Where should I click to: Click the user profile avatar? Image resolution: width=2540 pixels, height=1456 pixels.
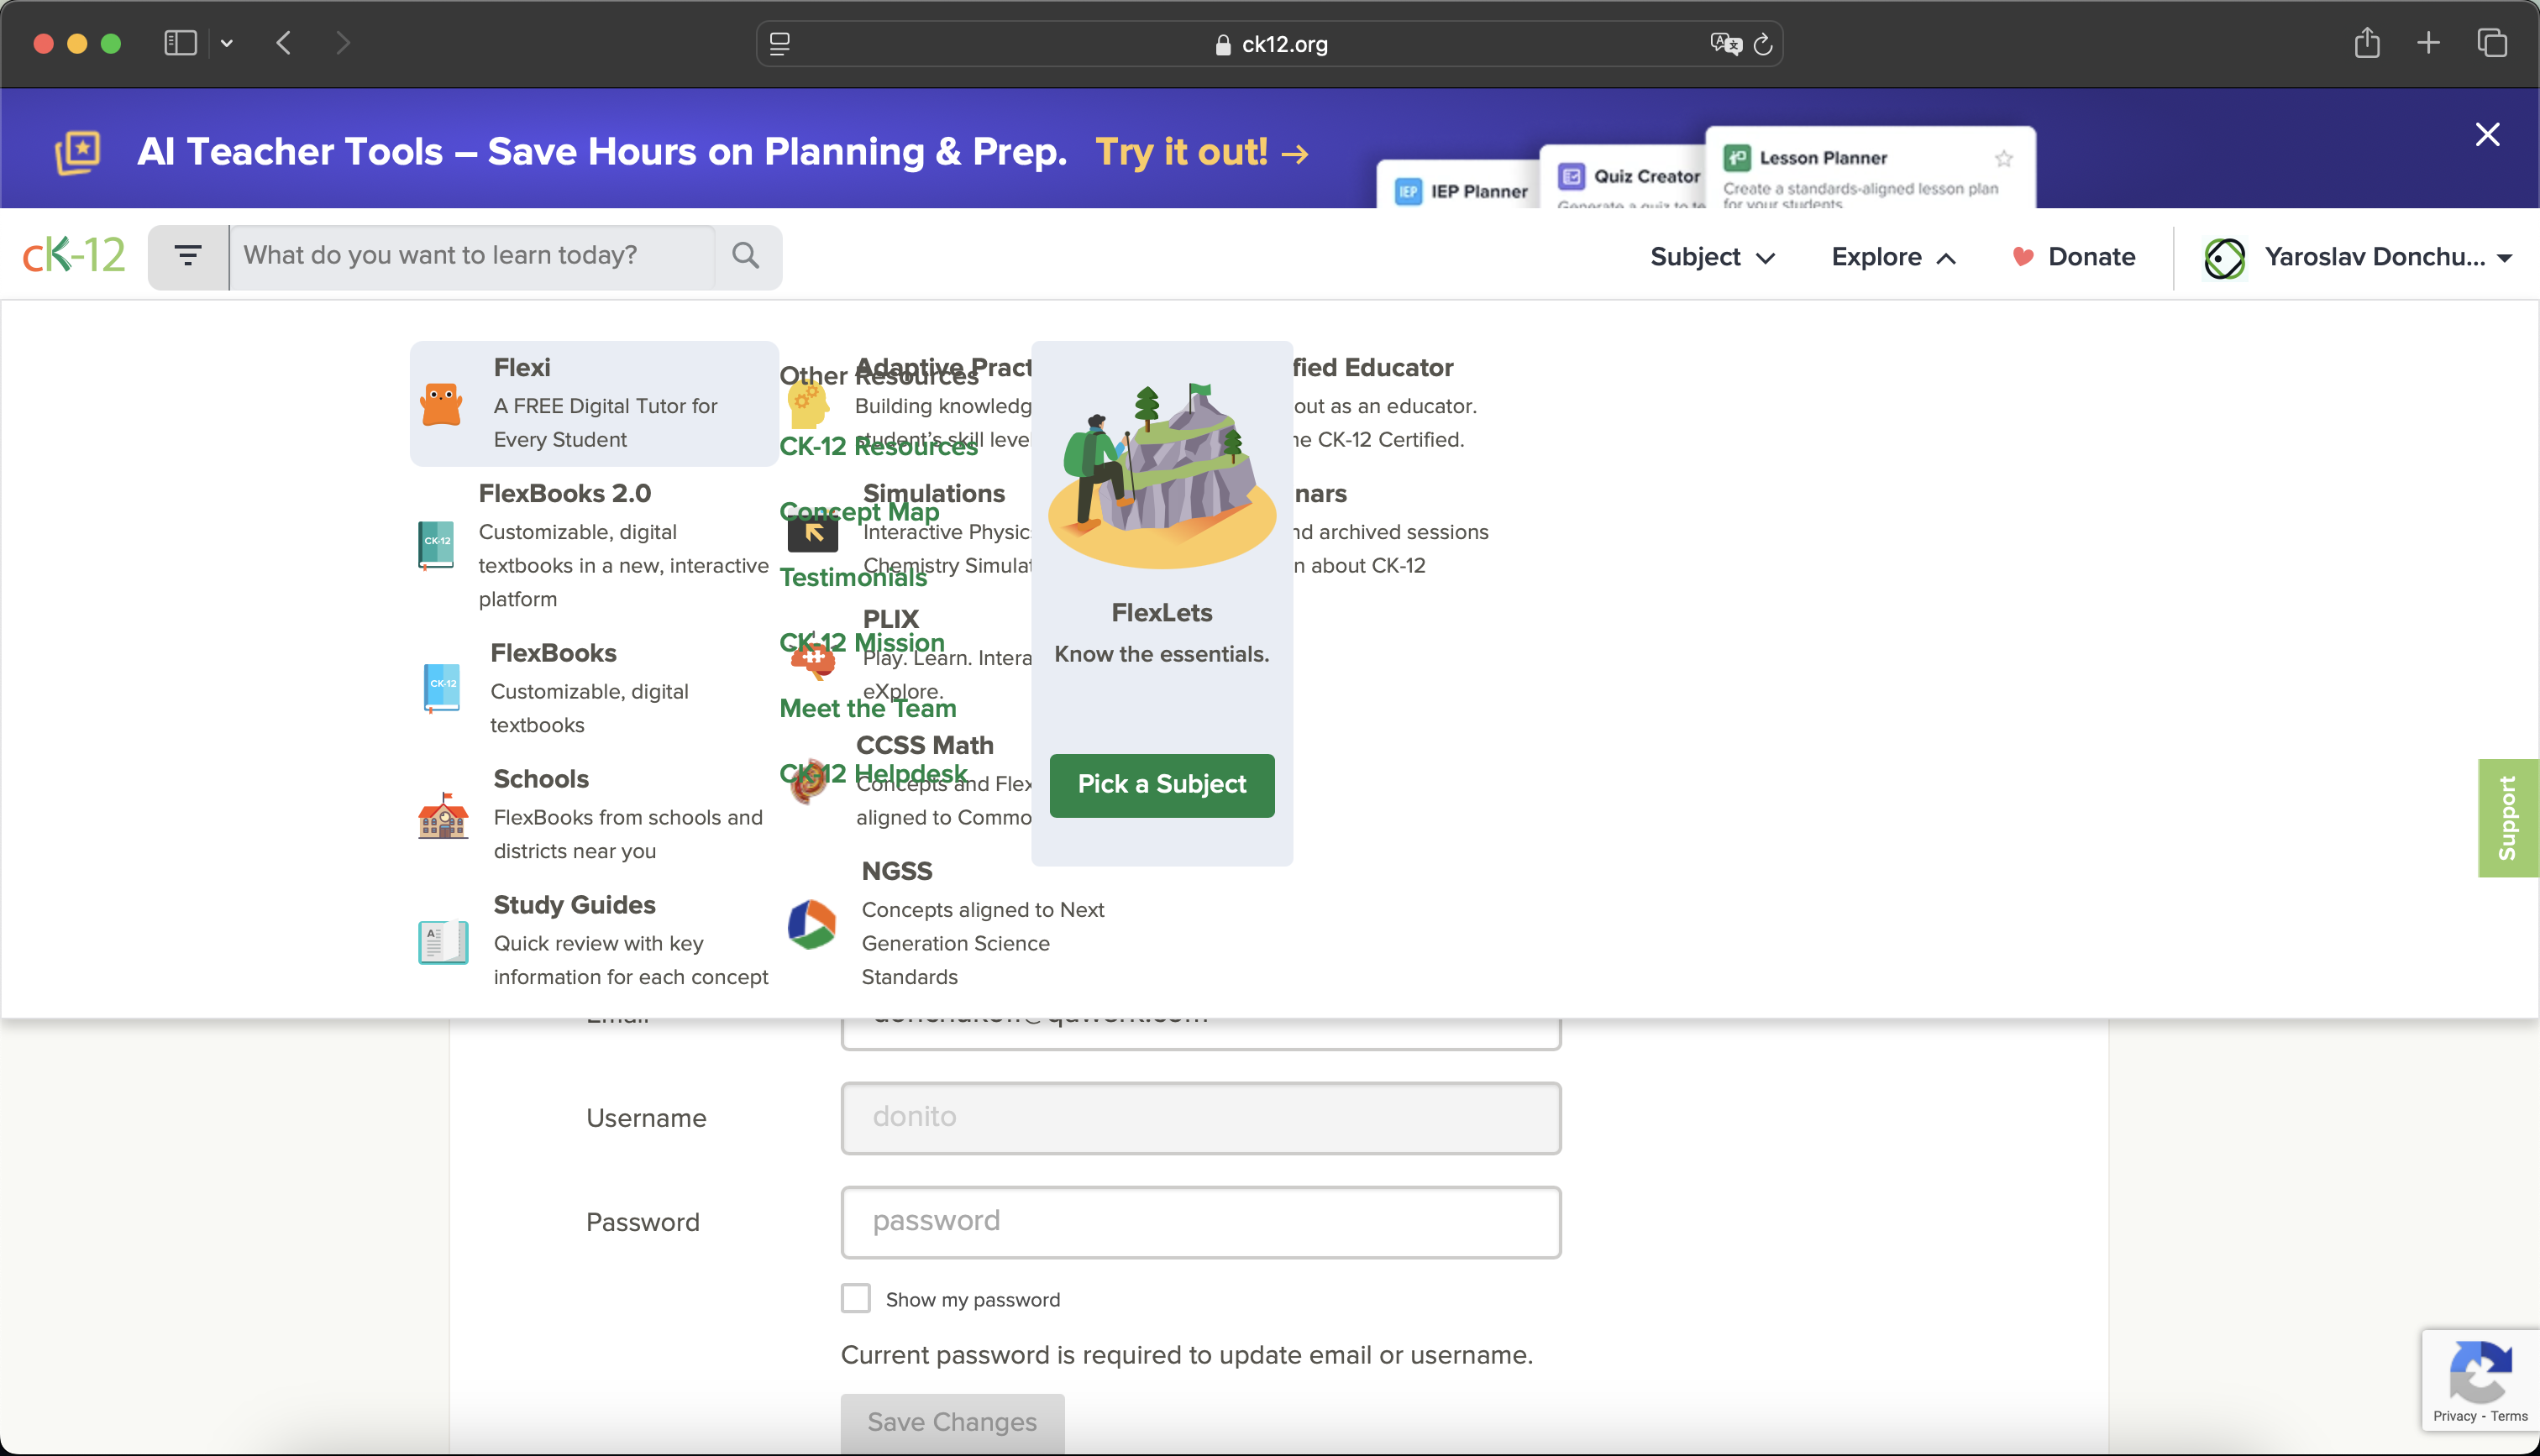(x=2224, y=258)
